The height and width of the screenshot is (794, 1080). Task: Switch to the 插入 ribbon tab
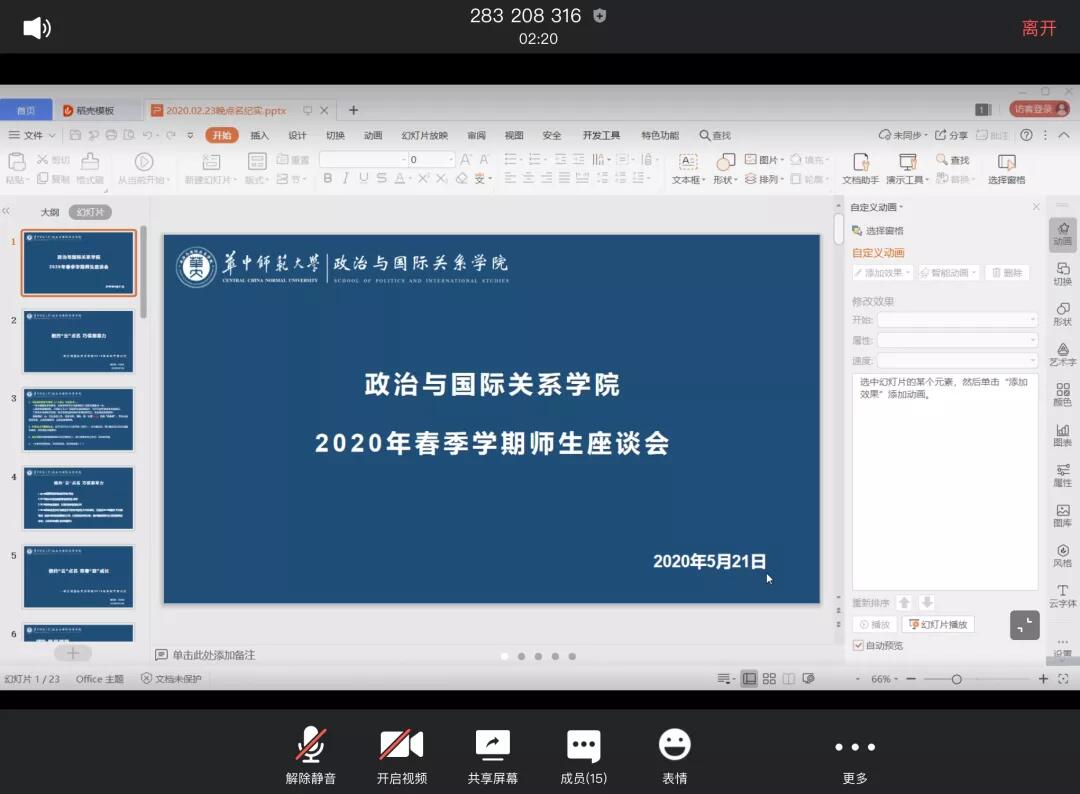point(259,135)
